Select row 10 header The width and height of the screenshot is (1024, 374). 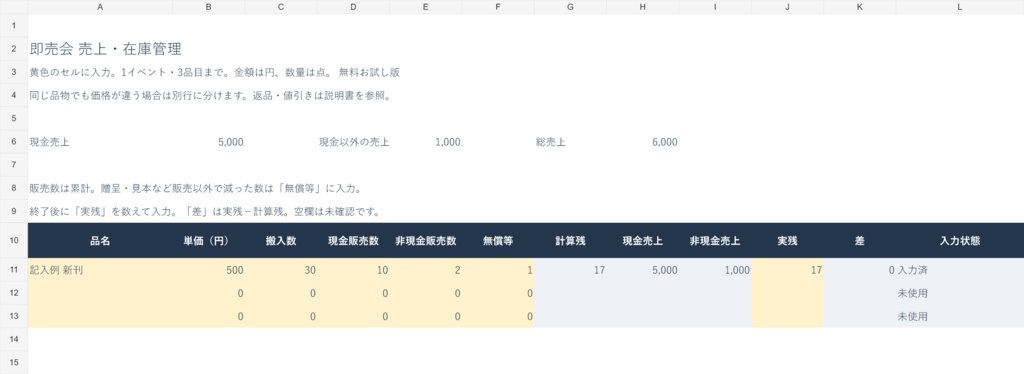(x=14, y=240)
